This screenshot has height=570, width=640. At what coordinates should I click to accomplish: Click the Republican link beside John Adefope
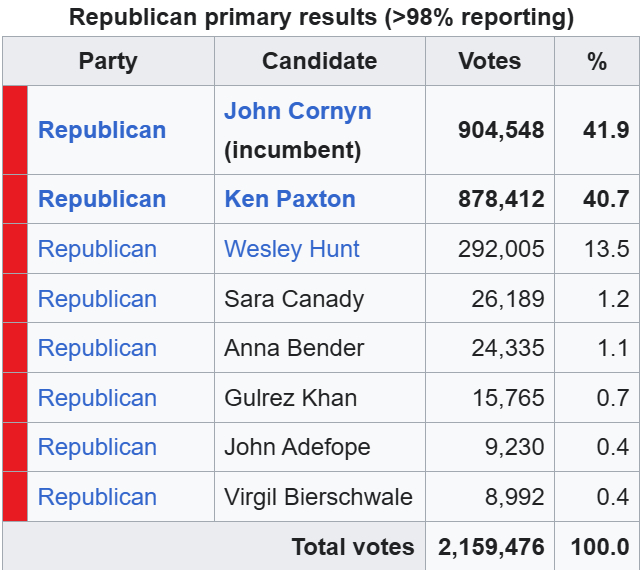pyautogui.click(x=97, y=447)
